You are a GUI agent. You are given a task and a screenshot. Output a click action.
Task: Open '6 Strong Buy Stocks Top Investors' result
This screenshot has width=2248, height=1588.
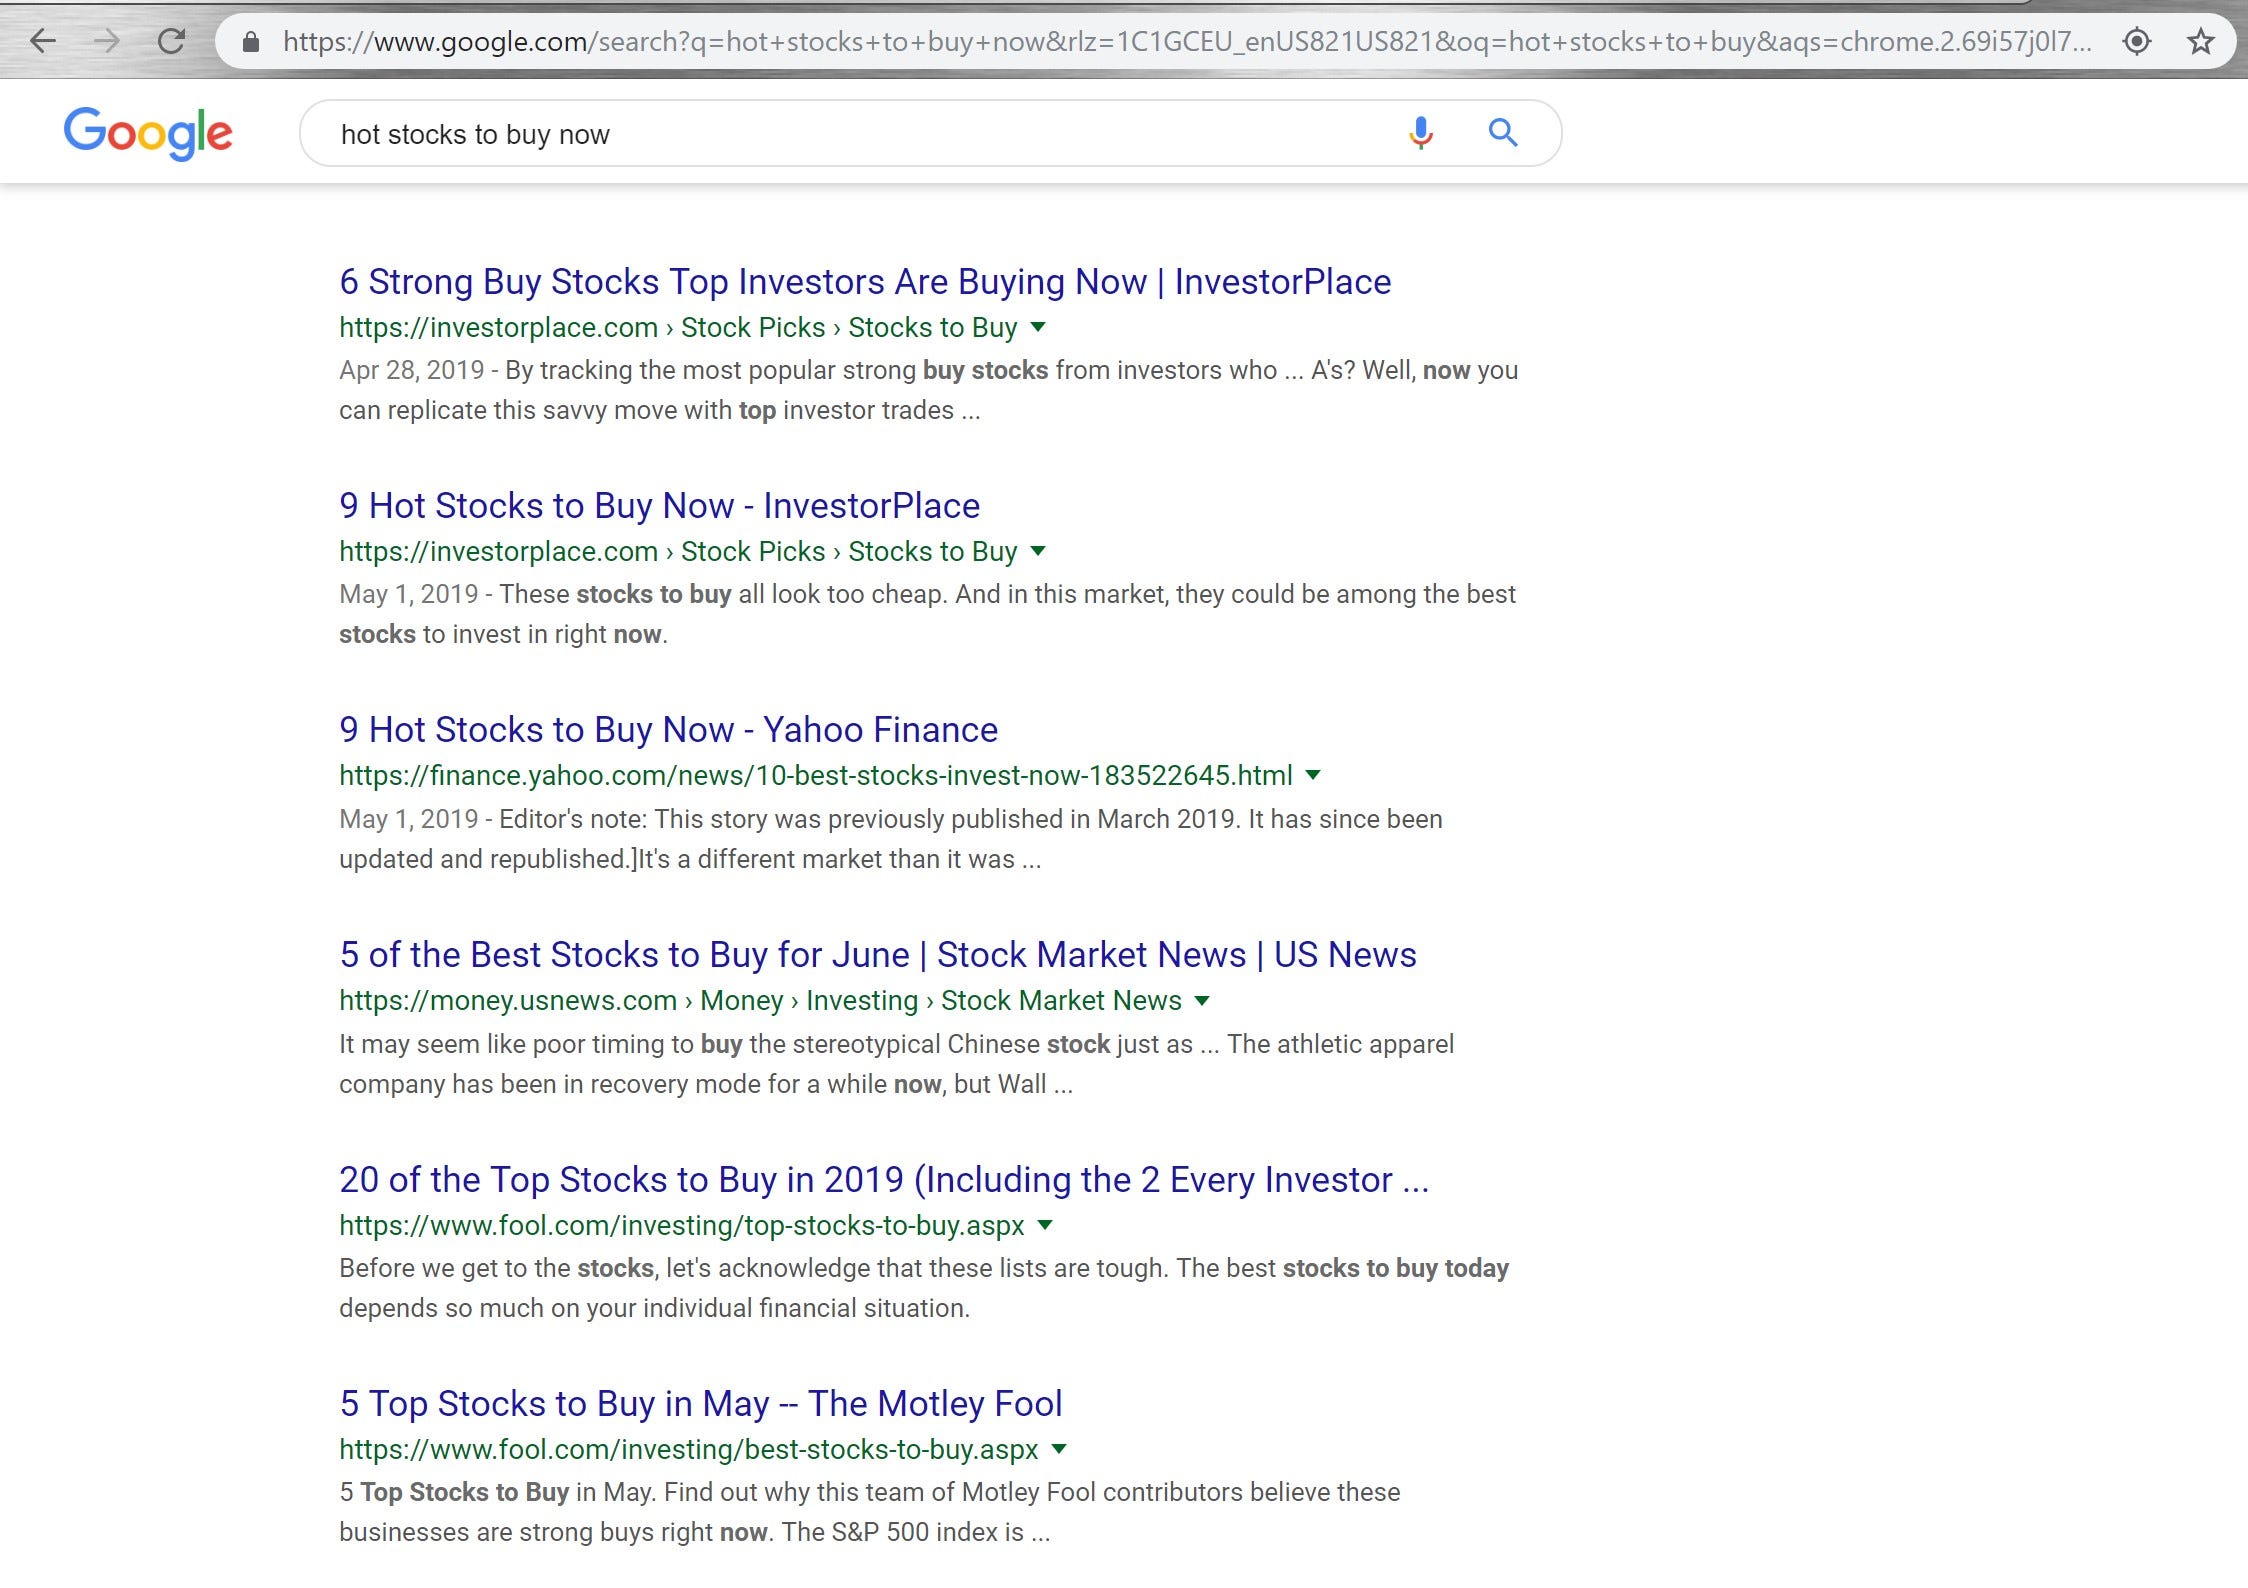pyautogui.click(x=865, y=282)
